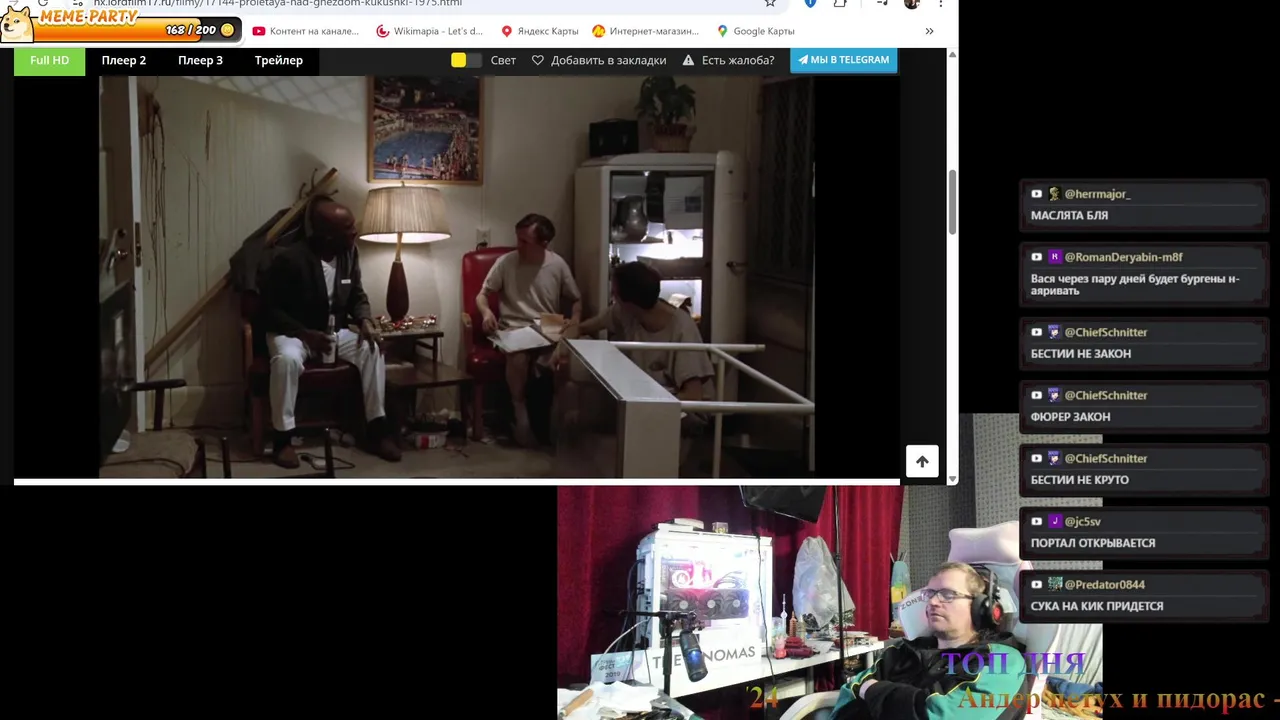This screenshot has width=1280, height=720.
Task: Click chat username @RomanDeryabin-m8f
Action: coord(1123,257)
